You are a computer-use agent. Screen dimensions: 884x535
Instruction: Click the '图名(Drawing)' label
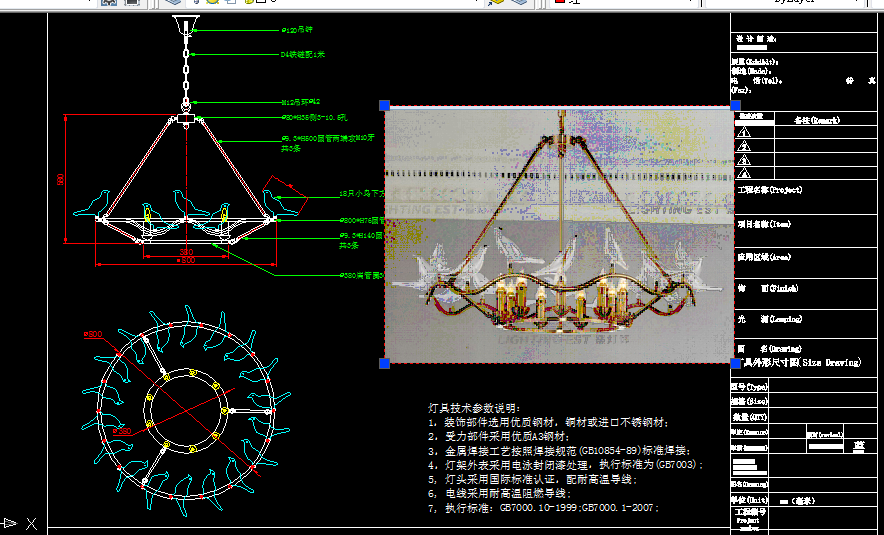click(x=770, y=349)
